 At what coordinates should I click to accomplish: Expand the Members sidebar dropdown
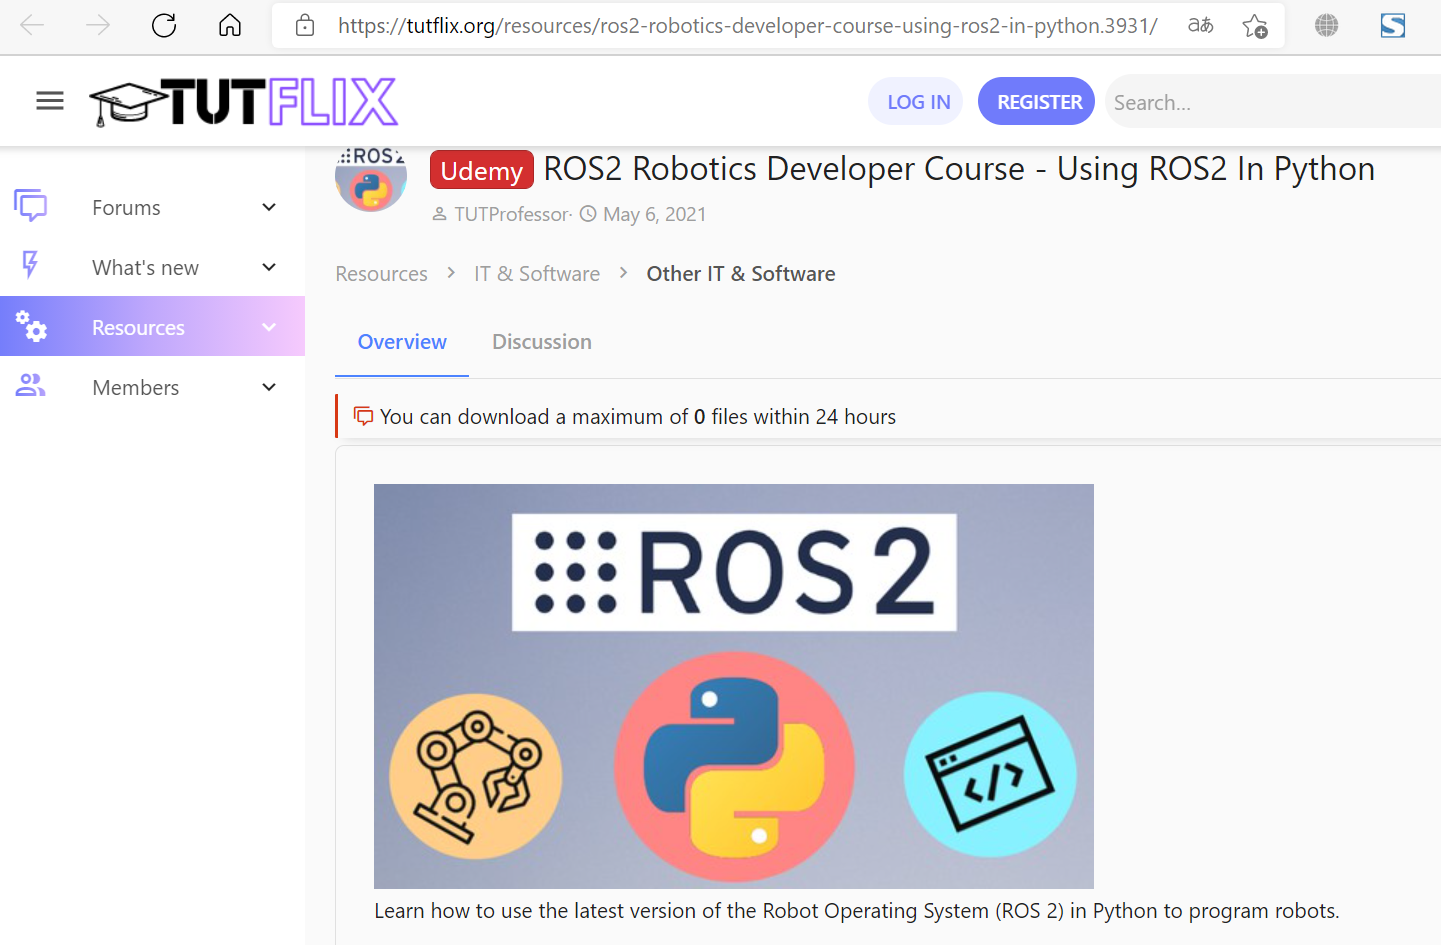[x=268, y=387]
